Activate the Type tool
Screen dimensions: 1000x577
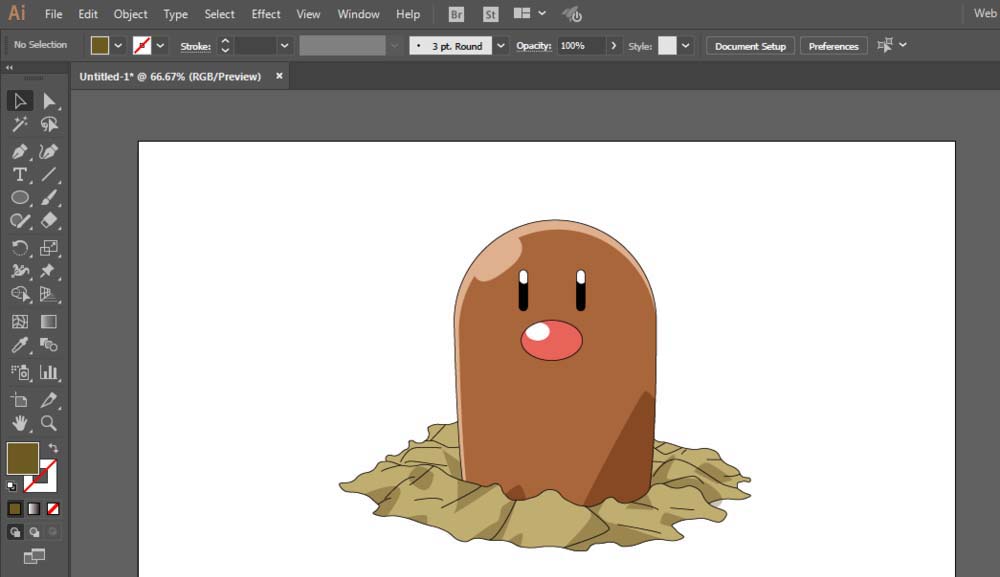click(x=19, y=175)
